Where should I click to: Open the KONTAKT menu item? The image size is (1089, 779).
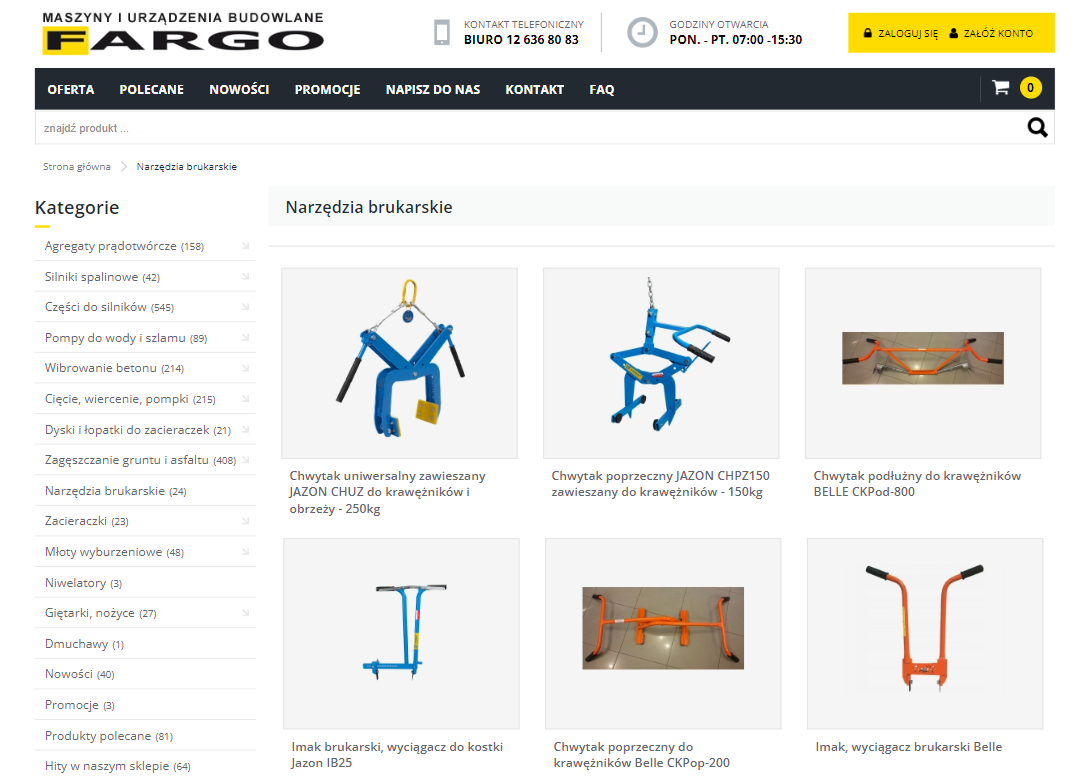534,90
